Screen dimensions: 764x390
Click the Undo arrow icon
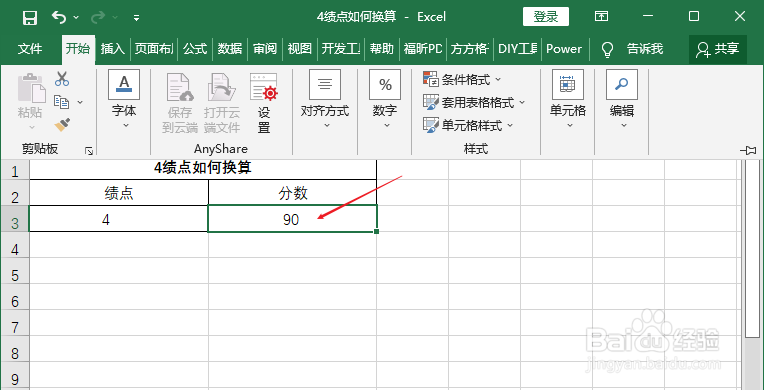(58, 17)
